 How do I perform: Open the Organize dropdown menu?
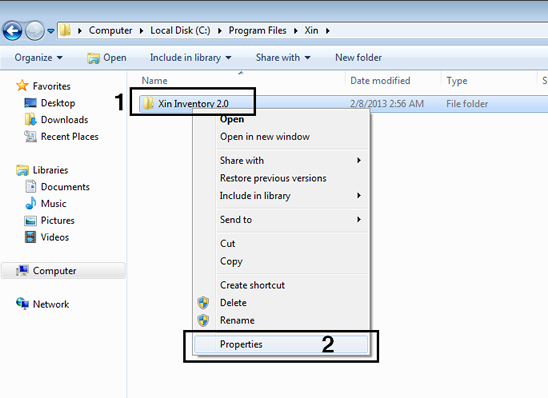coord(38,58)
